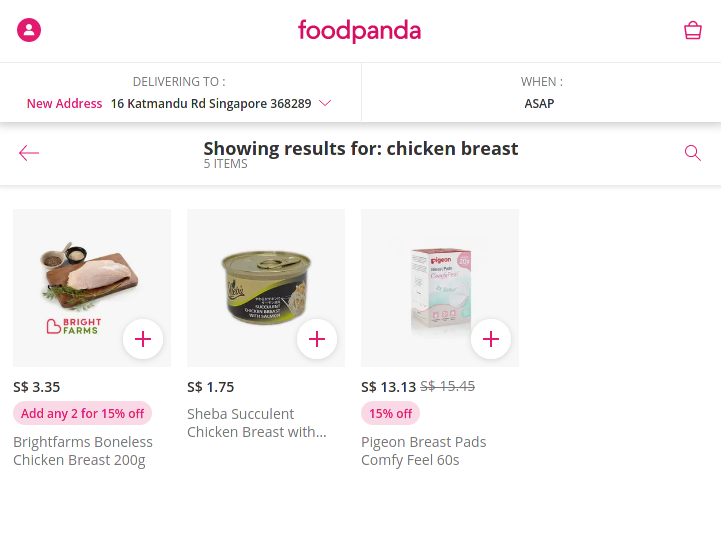
Task: Open the Brightfarms chicken breast product image
Action: (x=92, y=288)
